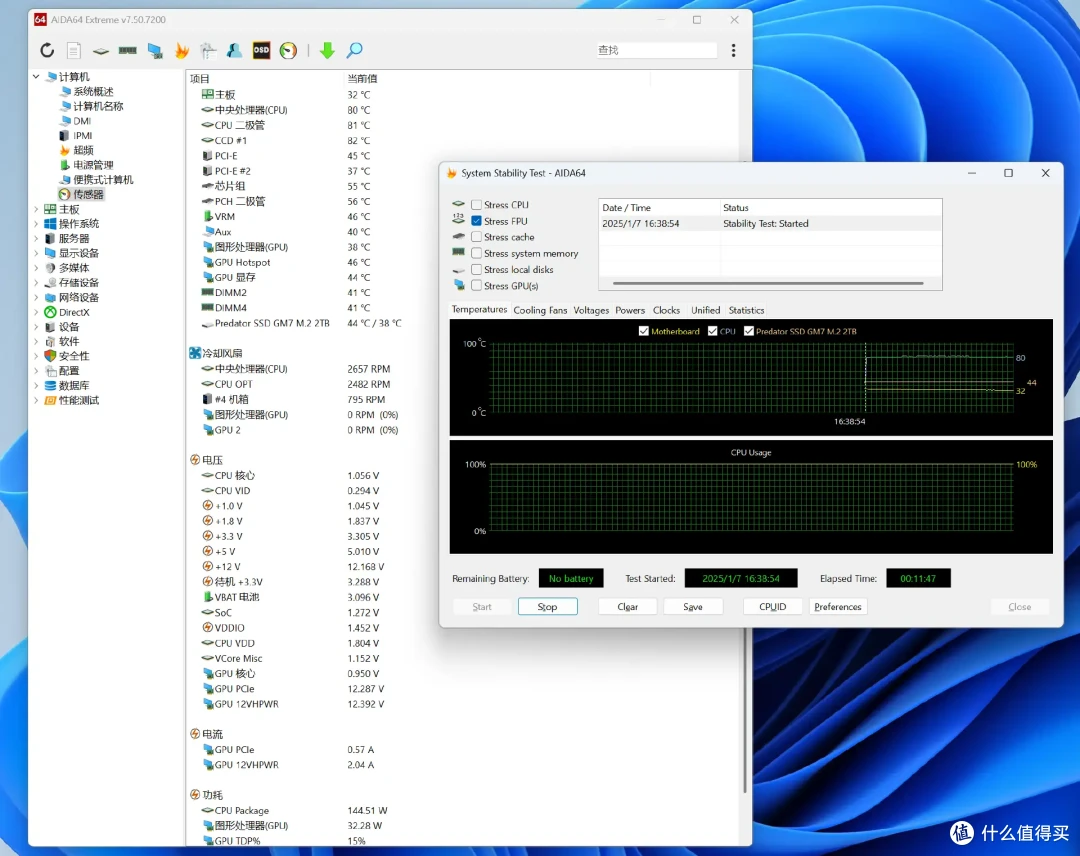Launch System Stability Test flame icon
Screen dimensions: 1080x856
(x=182, y=50)
